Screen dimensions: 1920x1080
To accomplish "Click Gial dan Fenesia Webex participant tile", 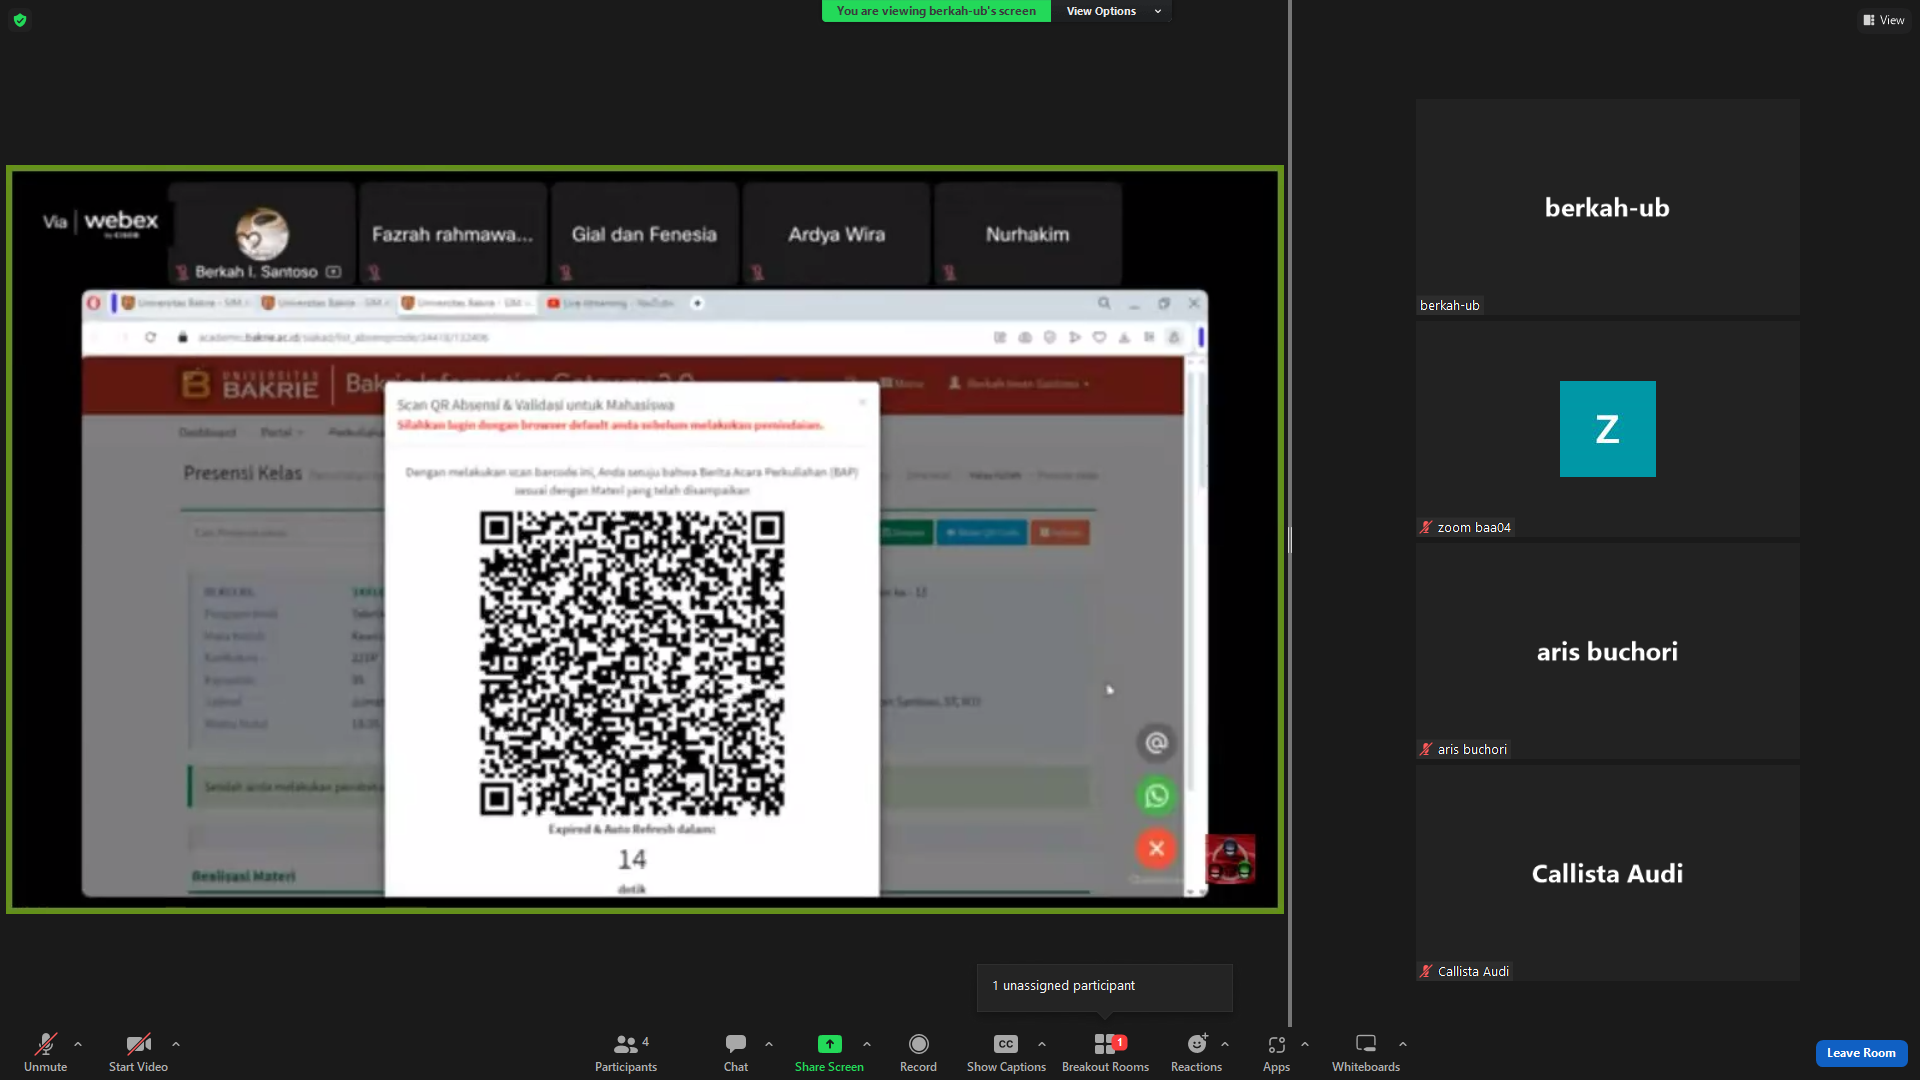I will click(x=644, y=234).
